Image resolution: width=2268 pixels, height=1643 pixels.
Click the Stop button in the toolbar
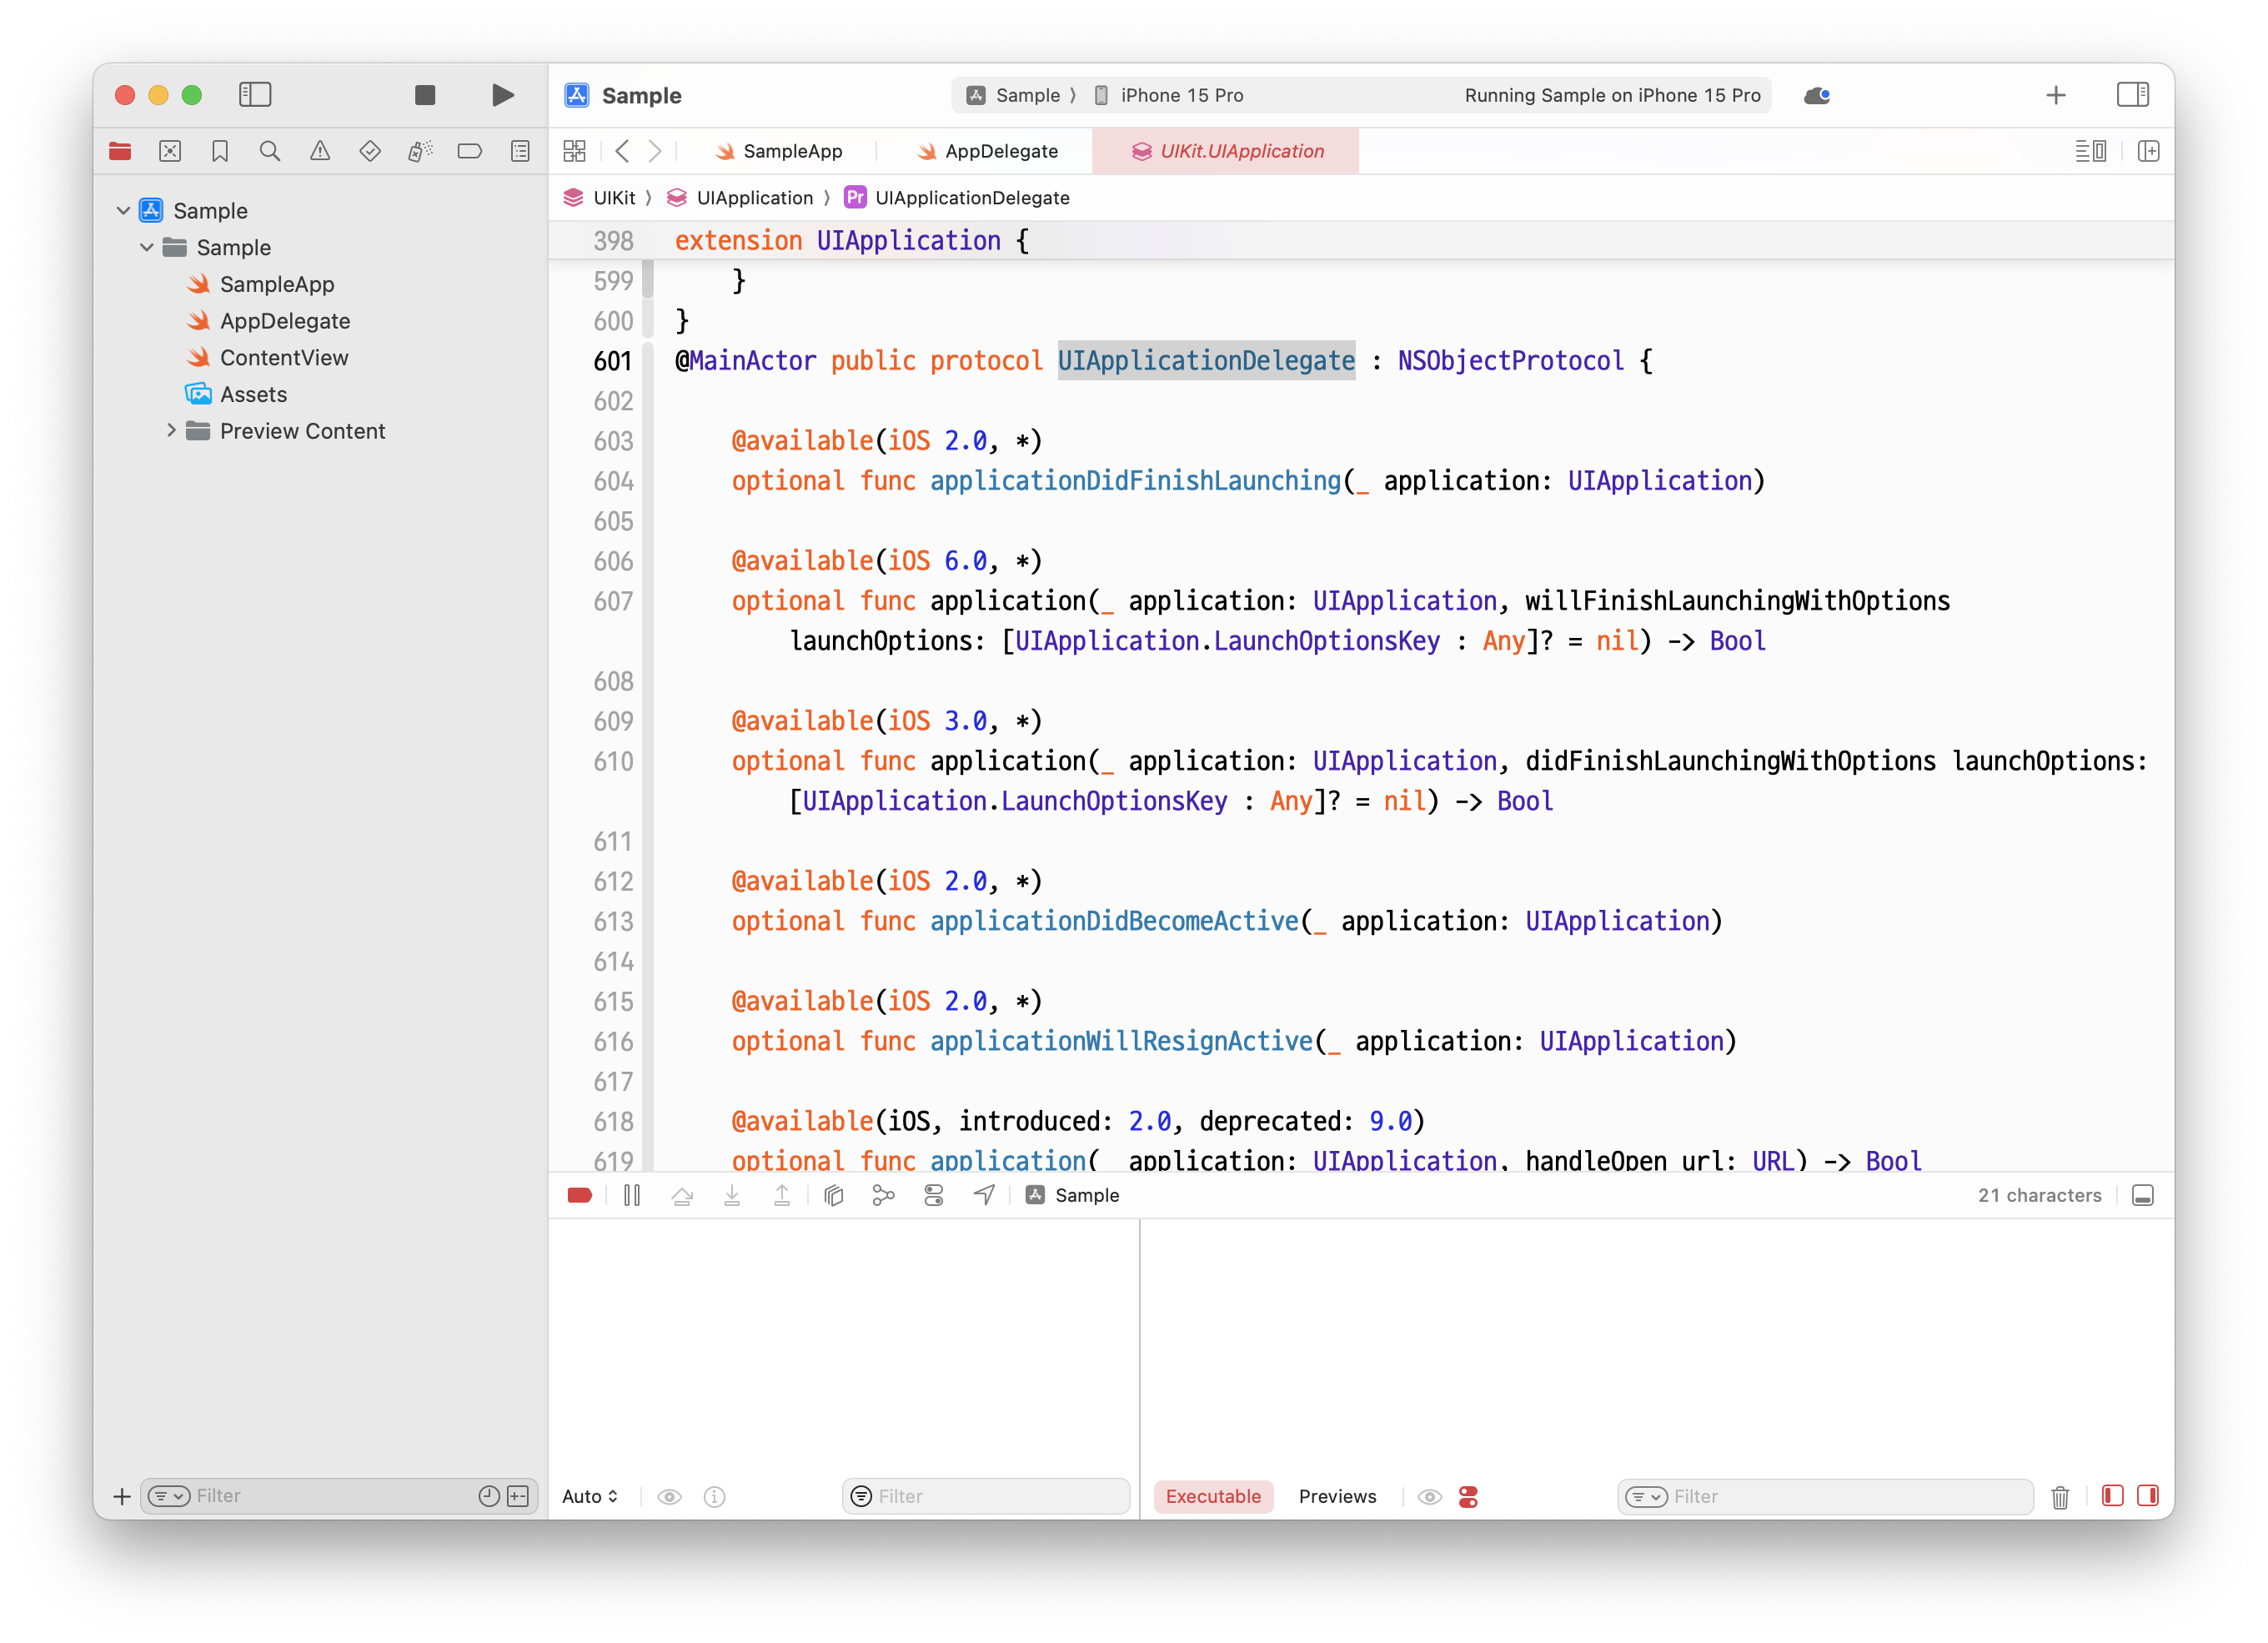[425, 95]
